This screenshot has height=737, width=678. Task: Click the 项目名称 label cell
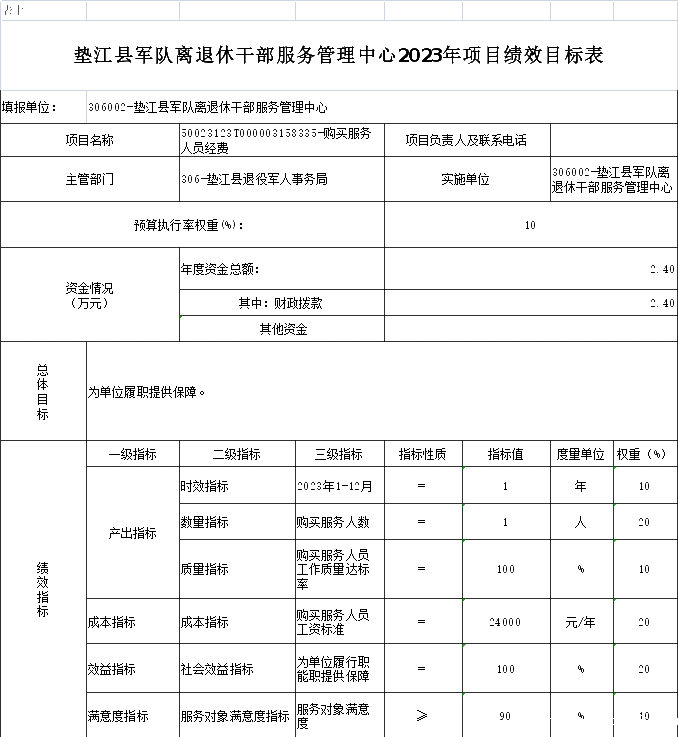90,140
